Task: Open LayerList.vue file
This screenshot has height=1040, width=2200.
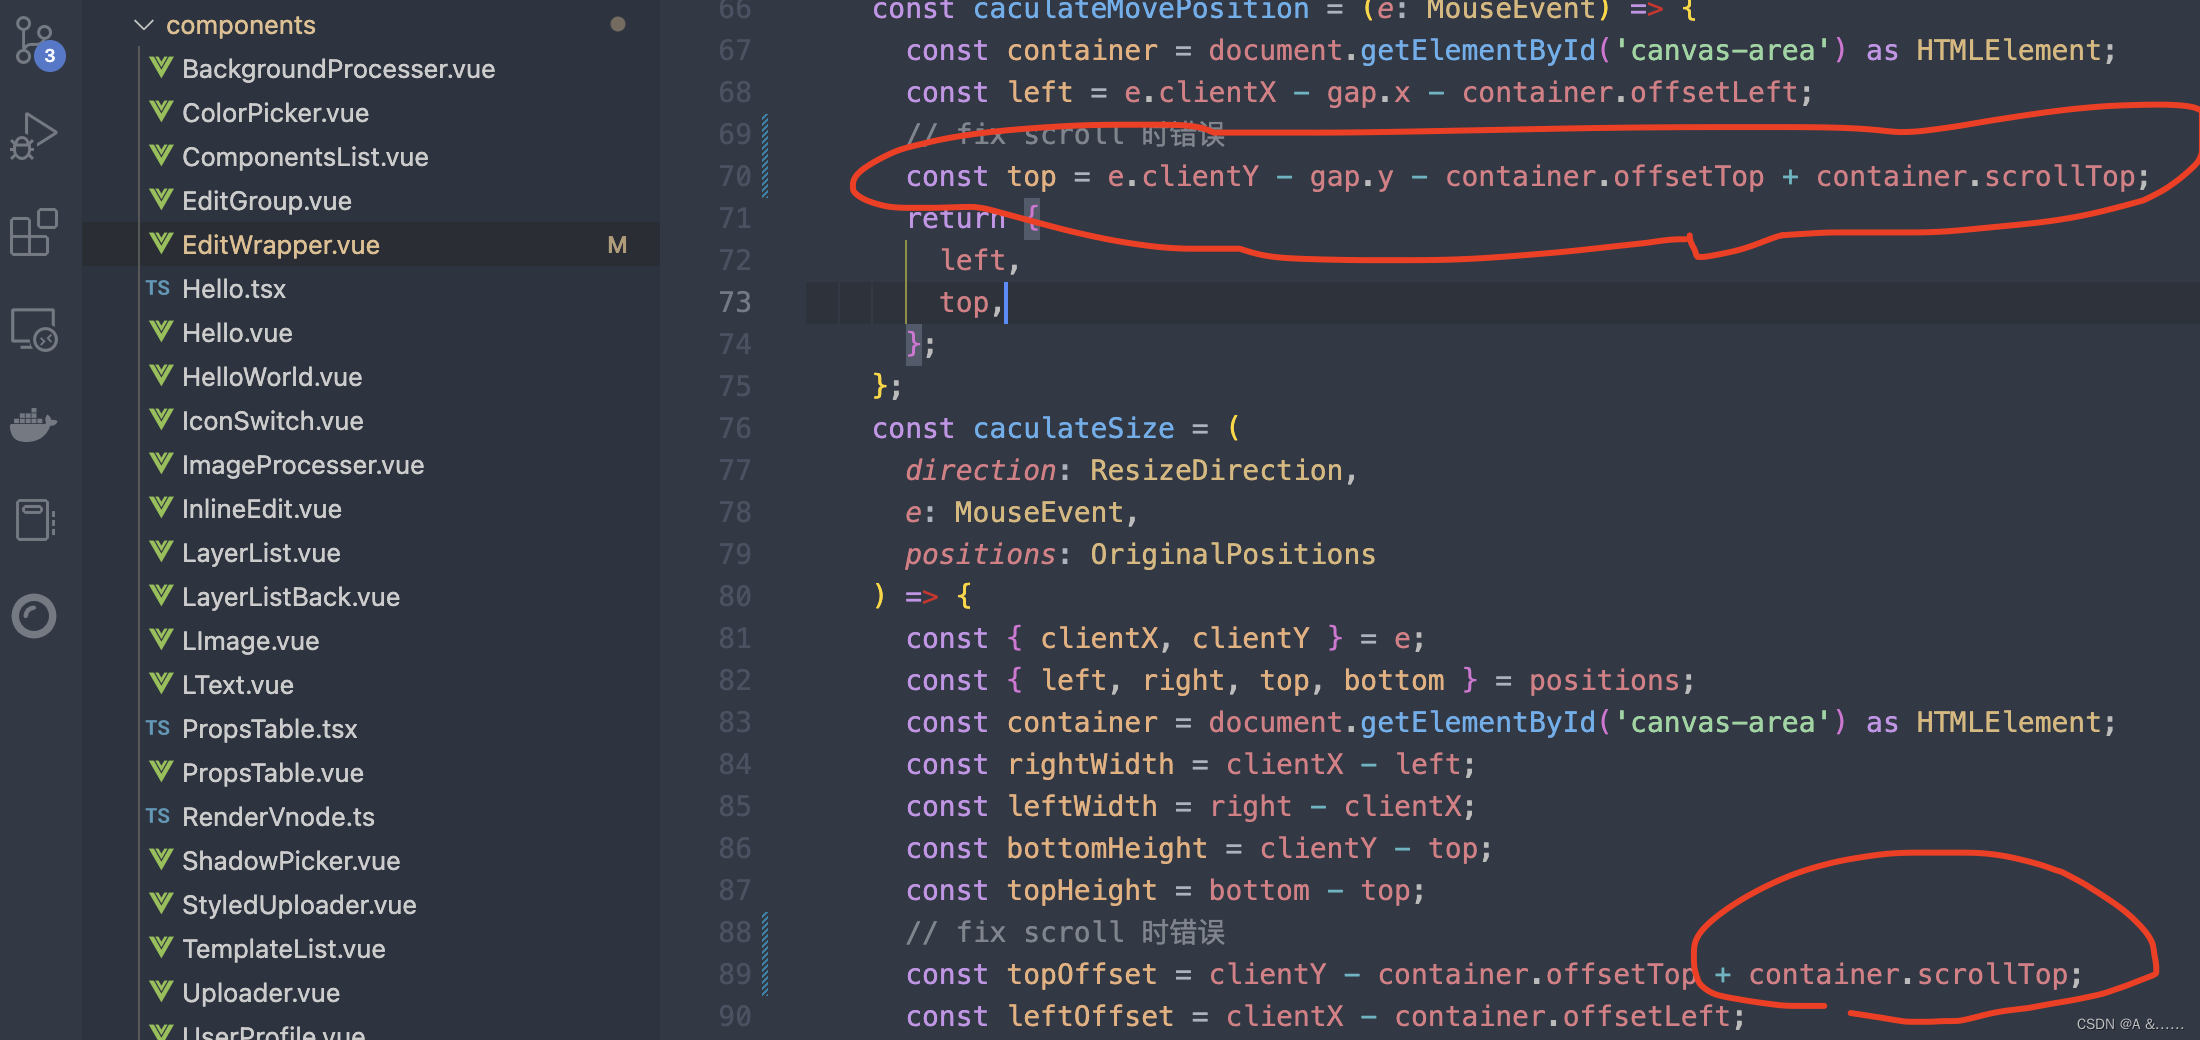Action: [261, 553]
